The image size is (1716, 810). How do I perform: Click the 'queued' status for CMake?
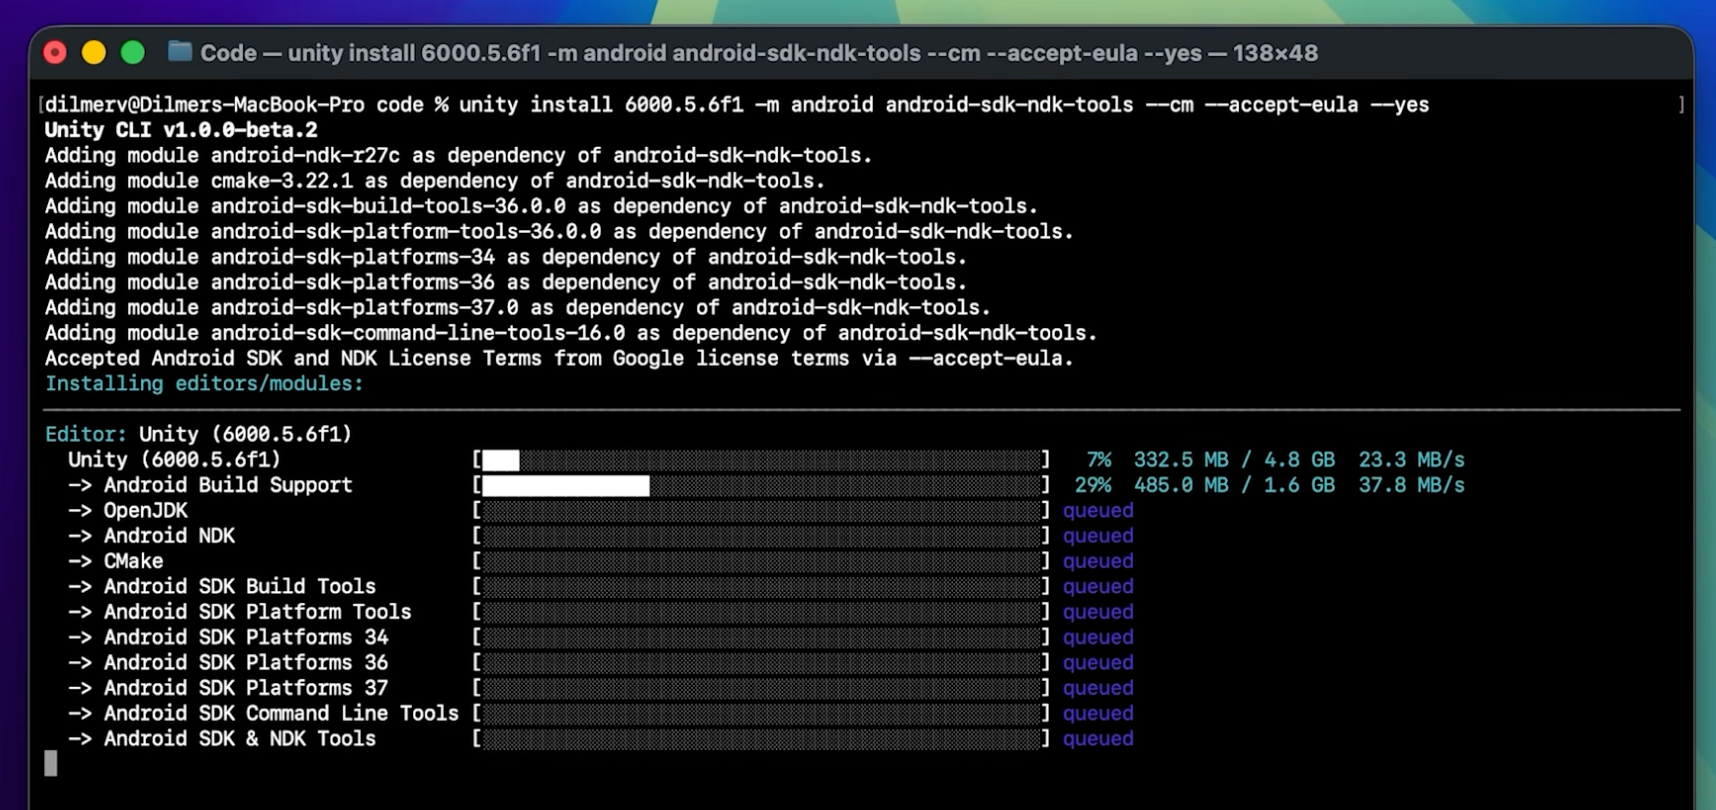tap(1098, 561)
